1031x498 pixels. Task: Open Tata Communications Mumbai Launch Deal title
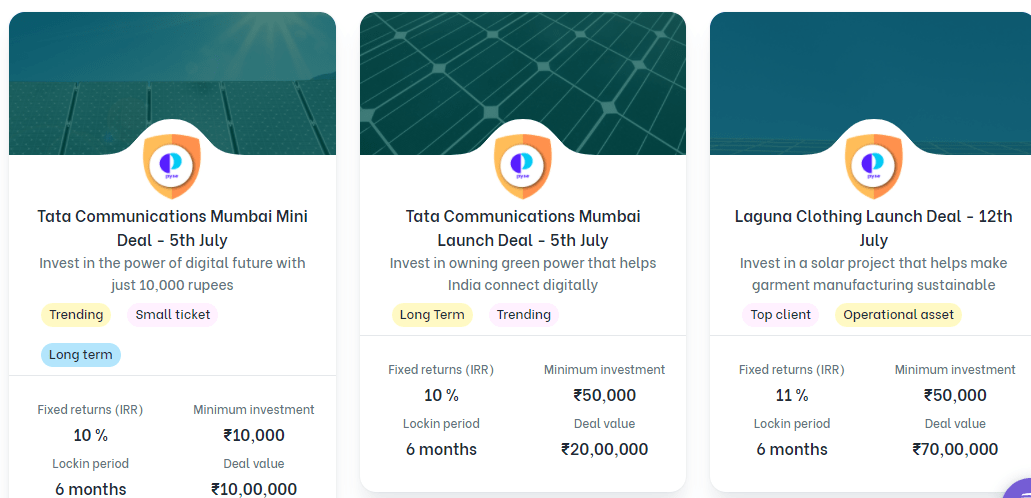pos(523,228)
